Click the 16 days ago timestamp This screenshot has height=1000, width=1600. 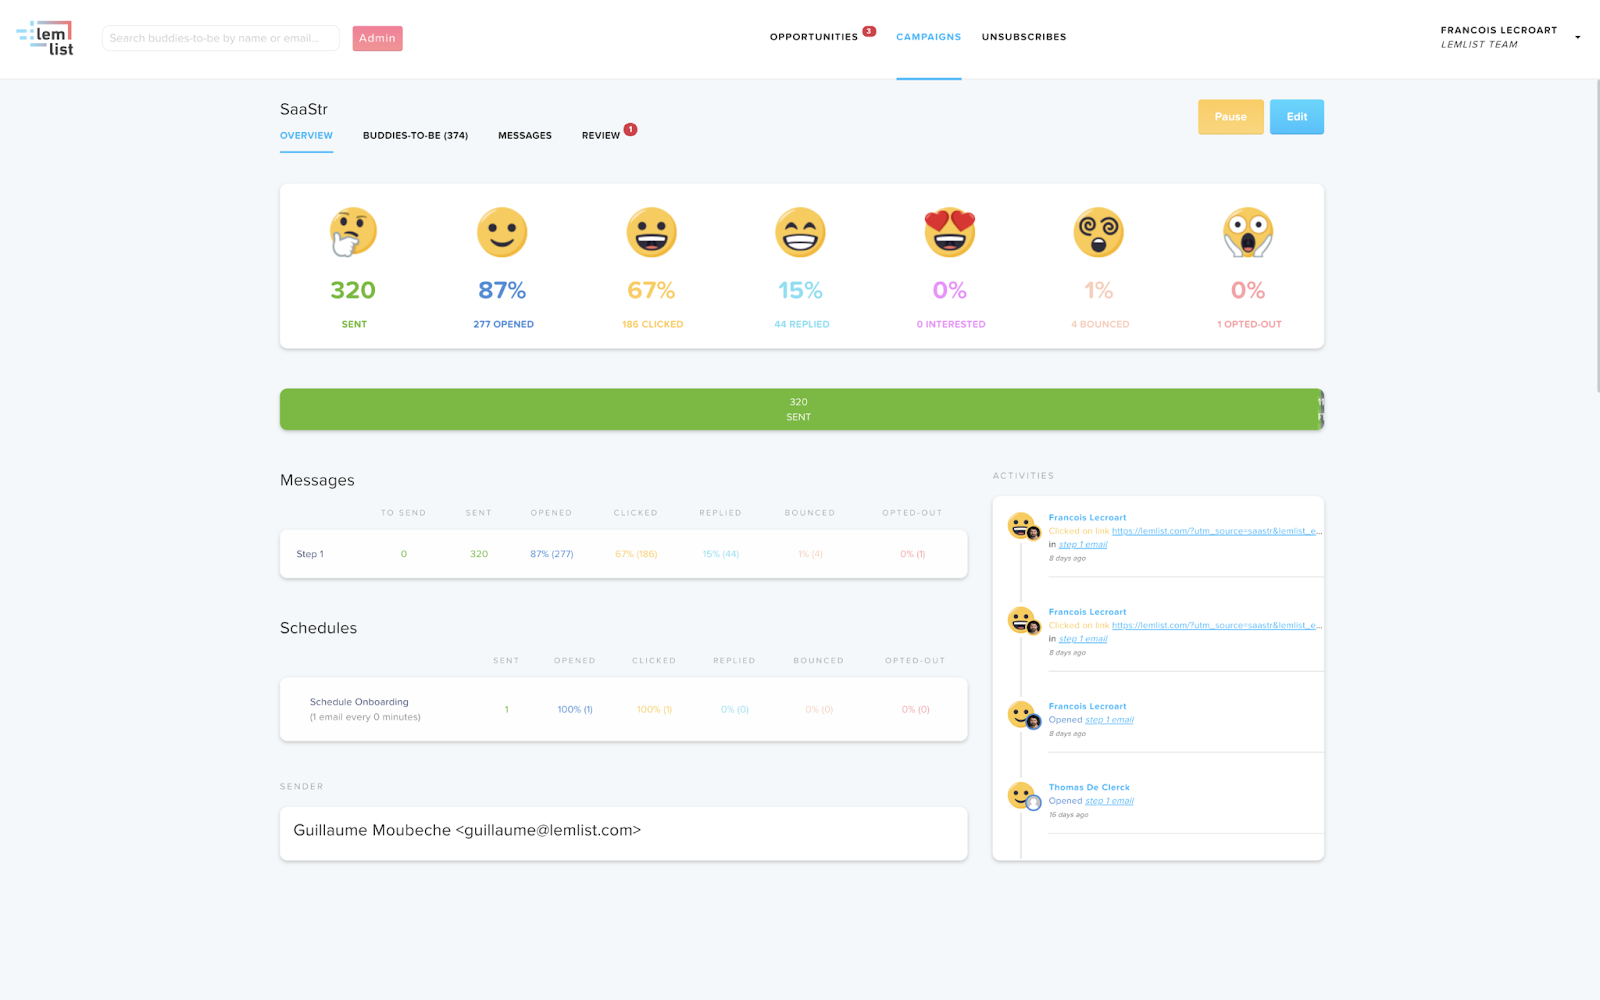pyautogui.click(x=1069, y=815)
